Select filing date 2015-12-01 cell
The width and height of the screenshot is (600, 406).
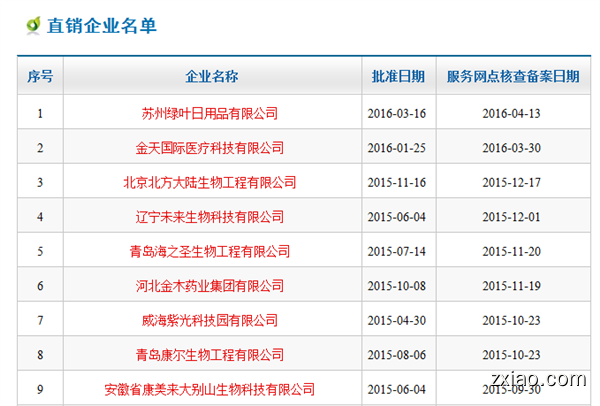[512, 217]
